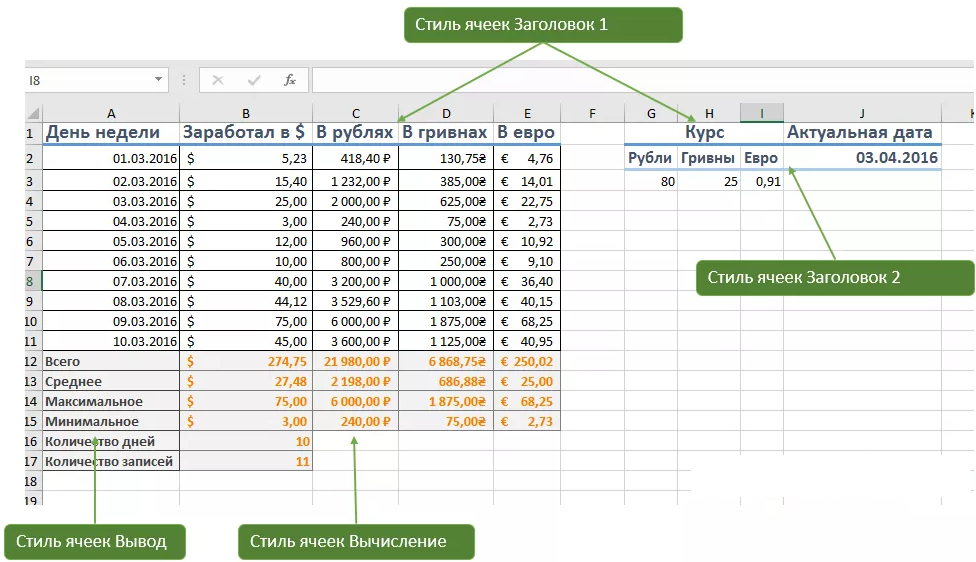Image resolution: width=976 pixels, height=562 pixels.
Task: Click the date cell 03.04.2016
Action: click(x=862, y=158)
